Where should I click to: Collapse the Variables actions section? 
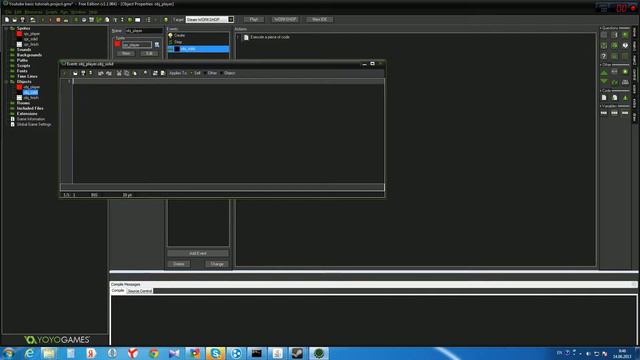pyautogui.click(x=601, y=106)
